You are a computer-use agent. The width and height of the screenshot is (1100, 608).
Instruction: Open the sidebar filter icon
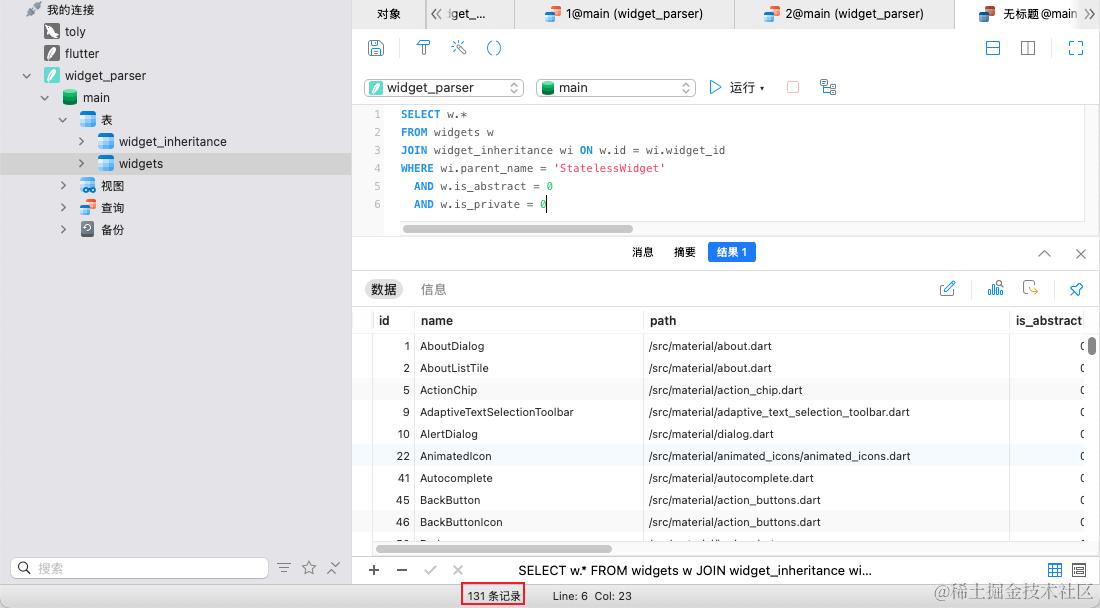tap(283, 568)
